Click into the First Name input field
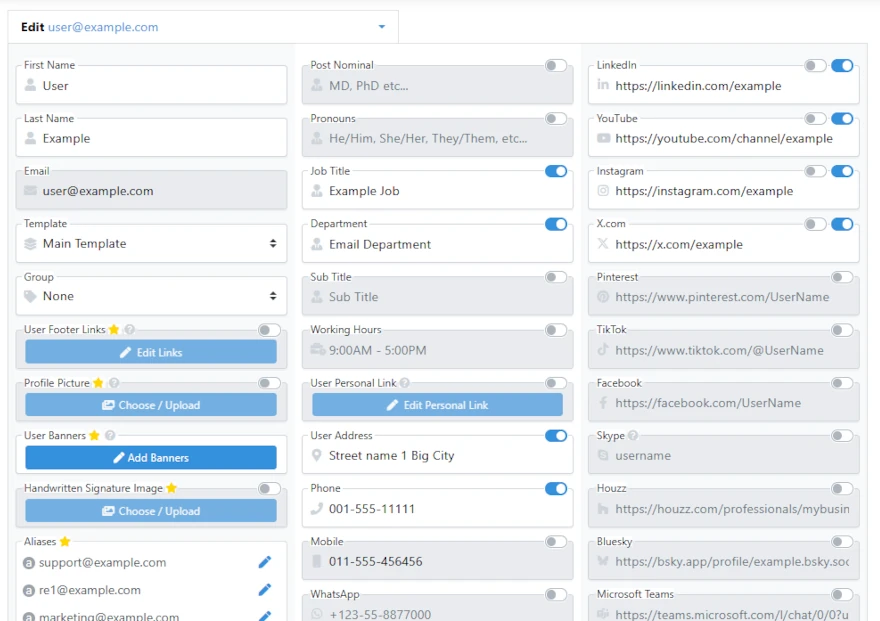The image size is (880, 621). 160,86
